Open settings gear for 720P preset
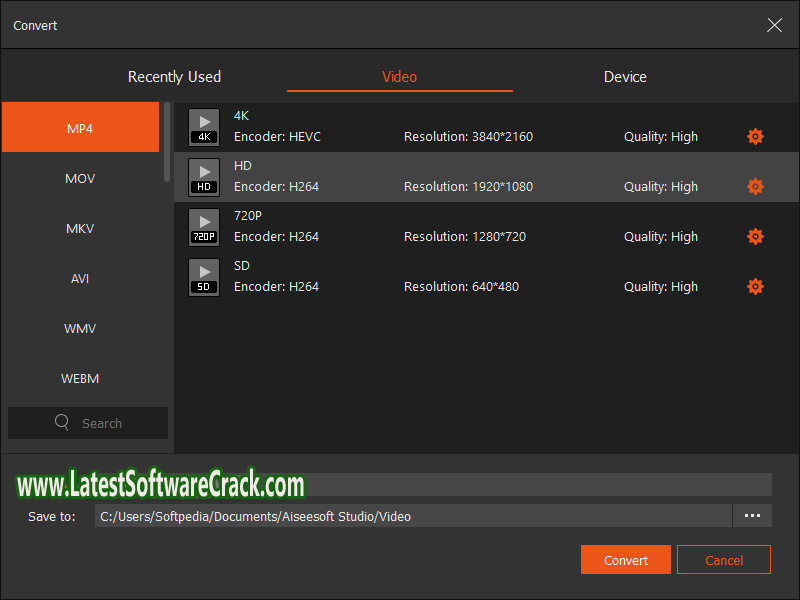 [755, 237]
